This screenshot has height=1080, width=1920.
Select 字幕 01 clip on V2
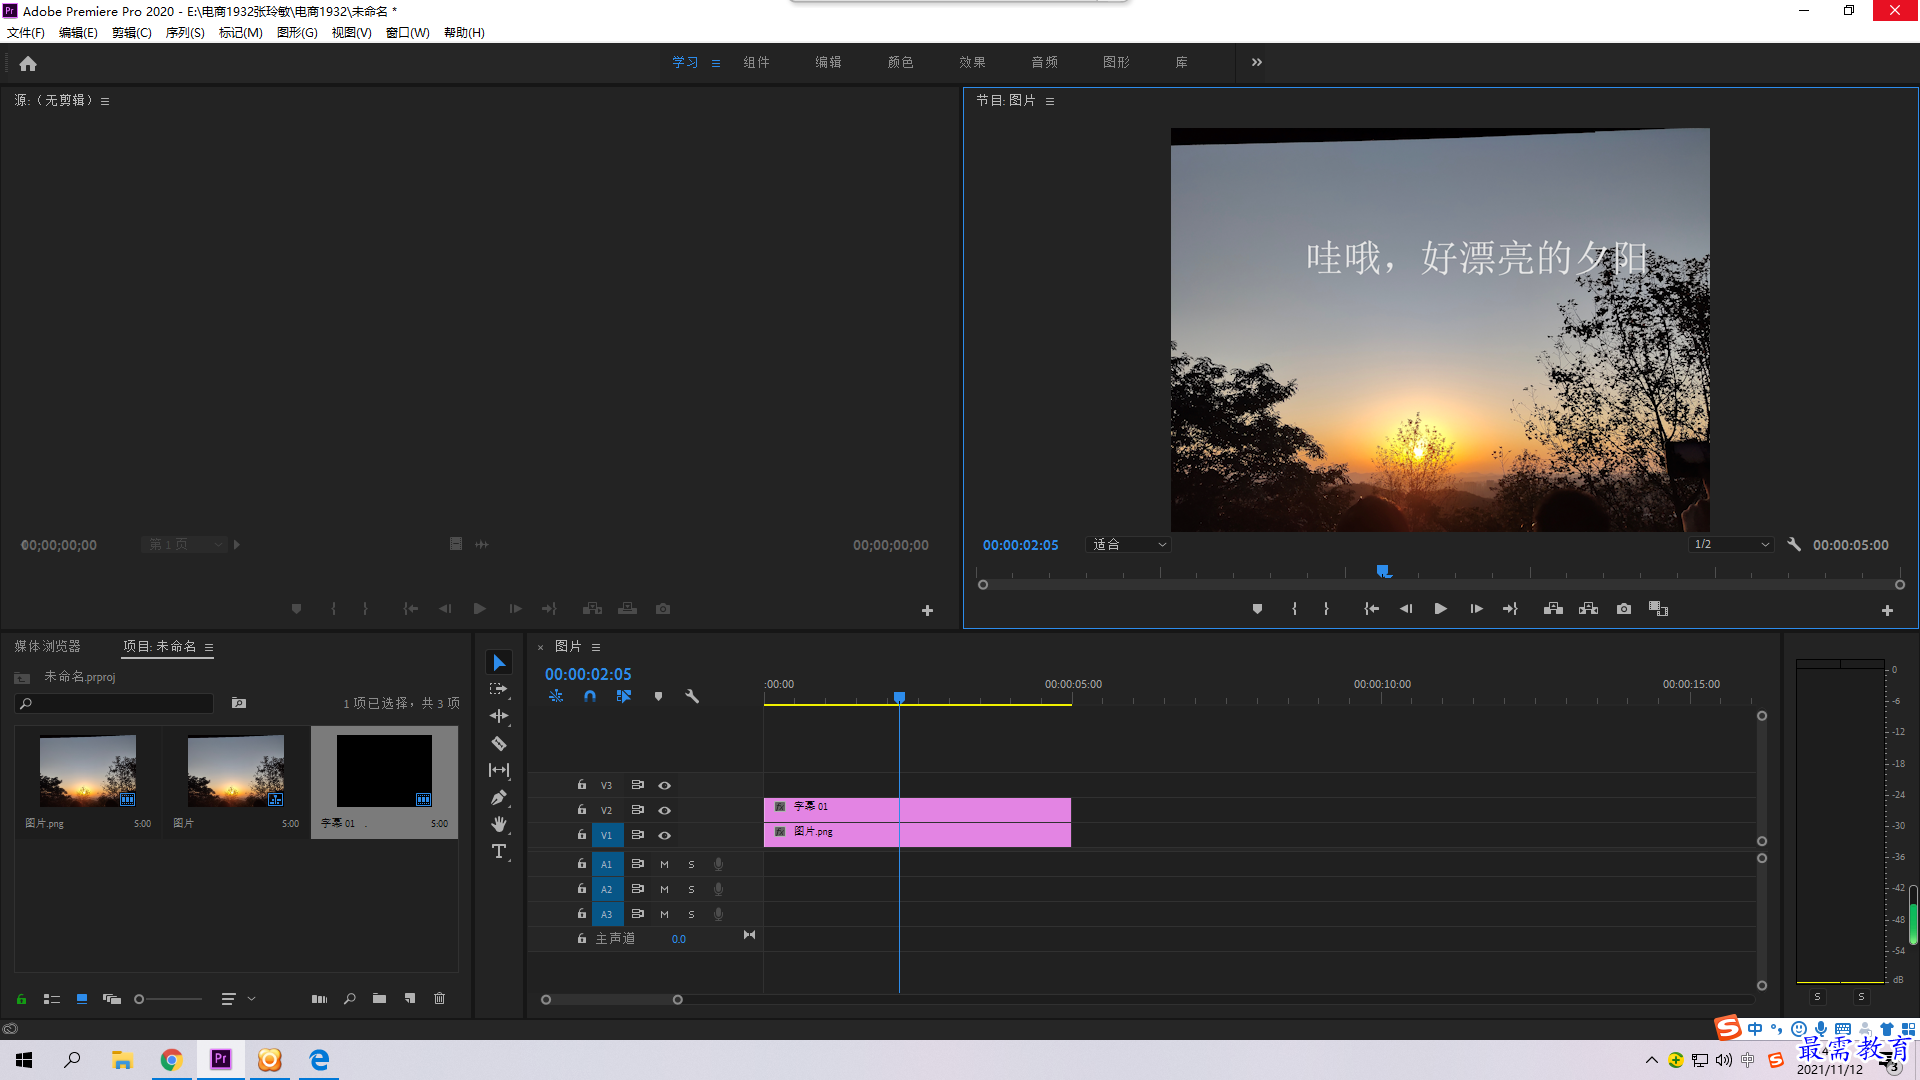(917, 809)
